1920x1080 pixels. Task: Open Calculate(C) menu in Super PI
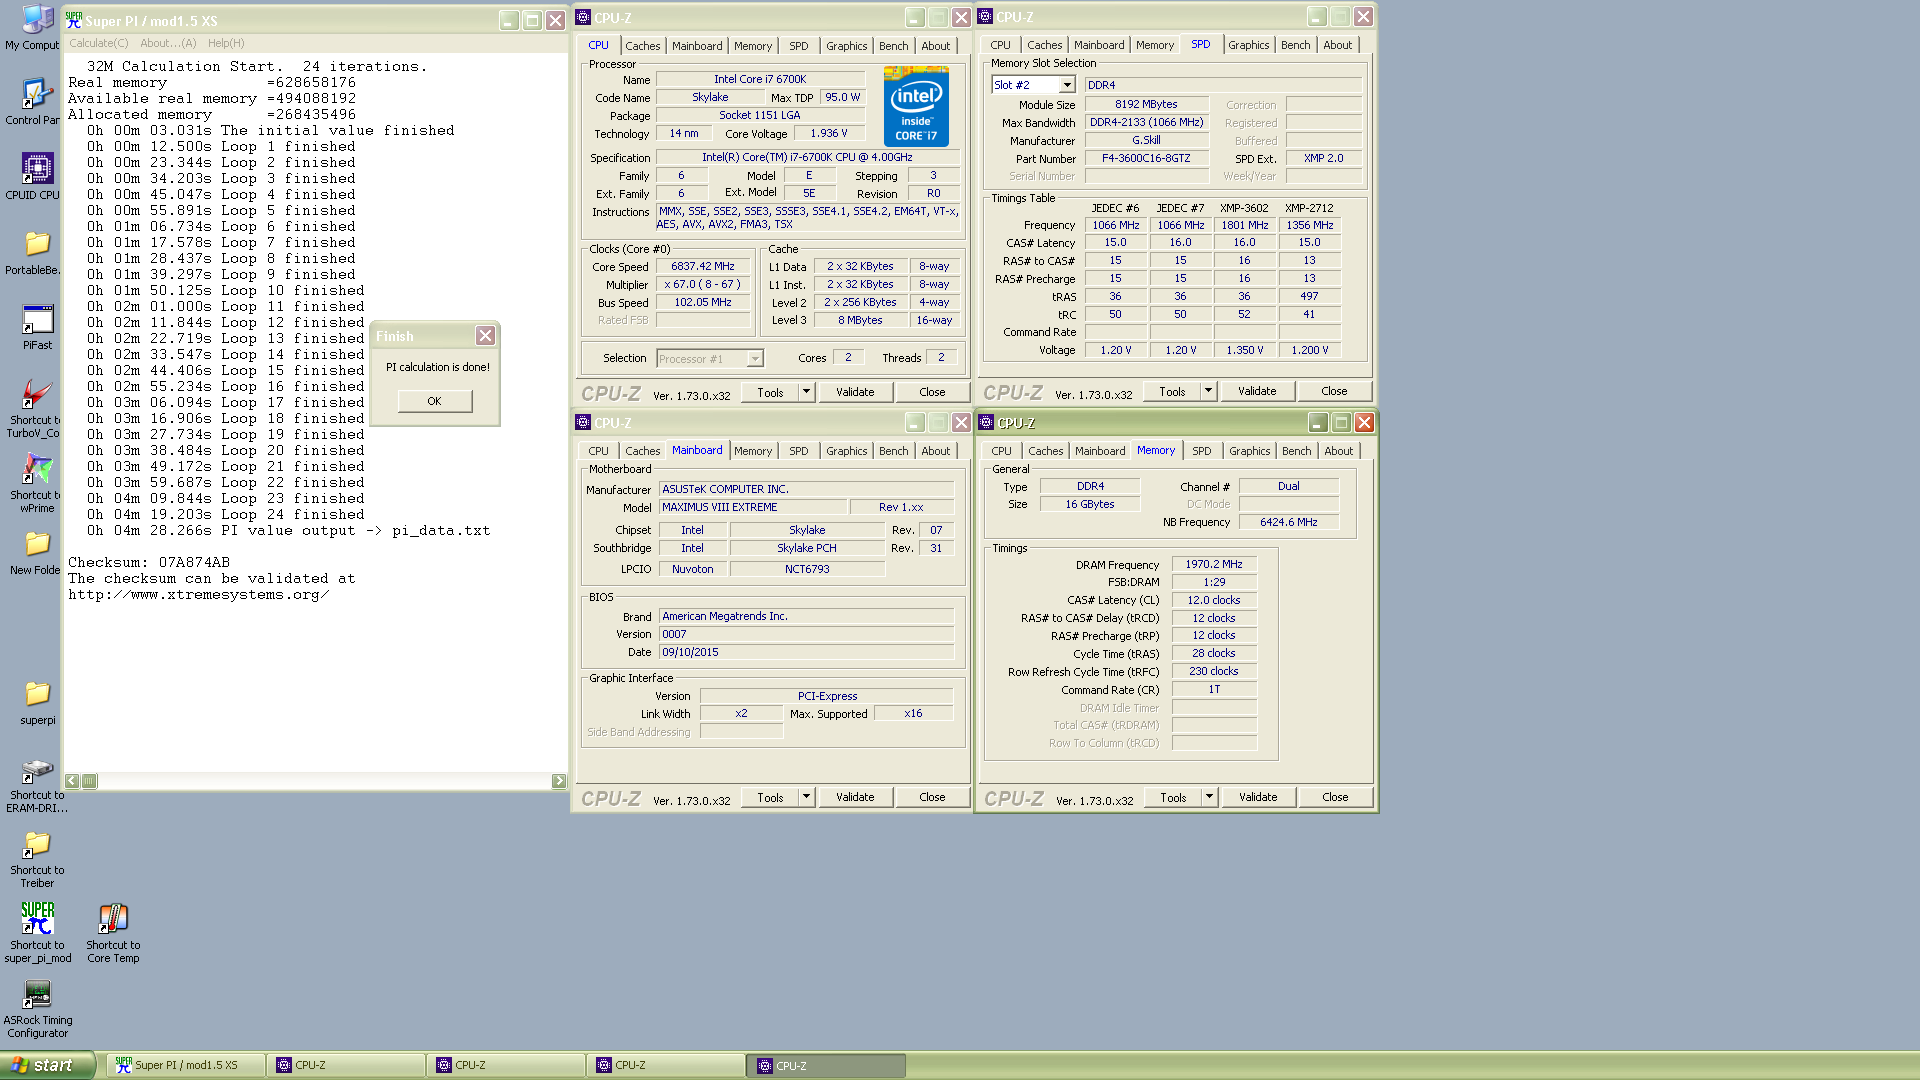point(98,43)
